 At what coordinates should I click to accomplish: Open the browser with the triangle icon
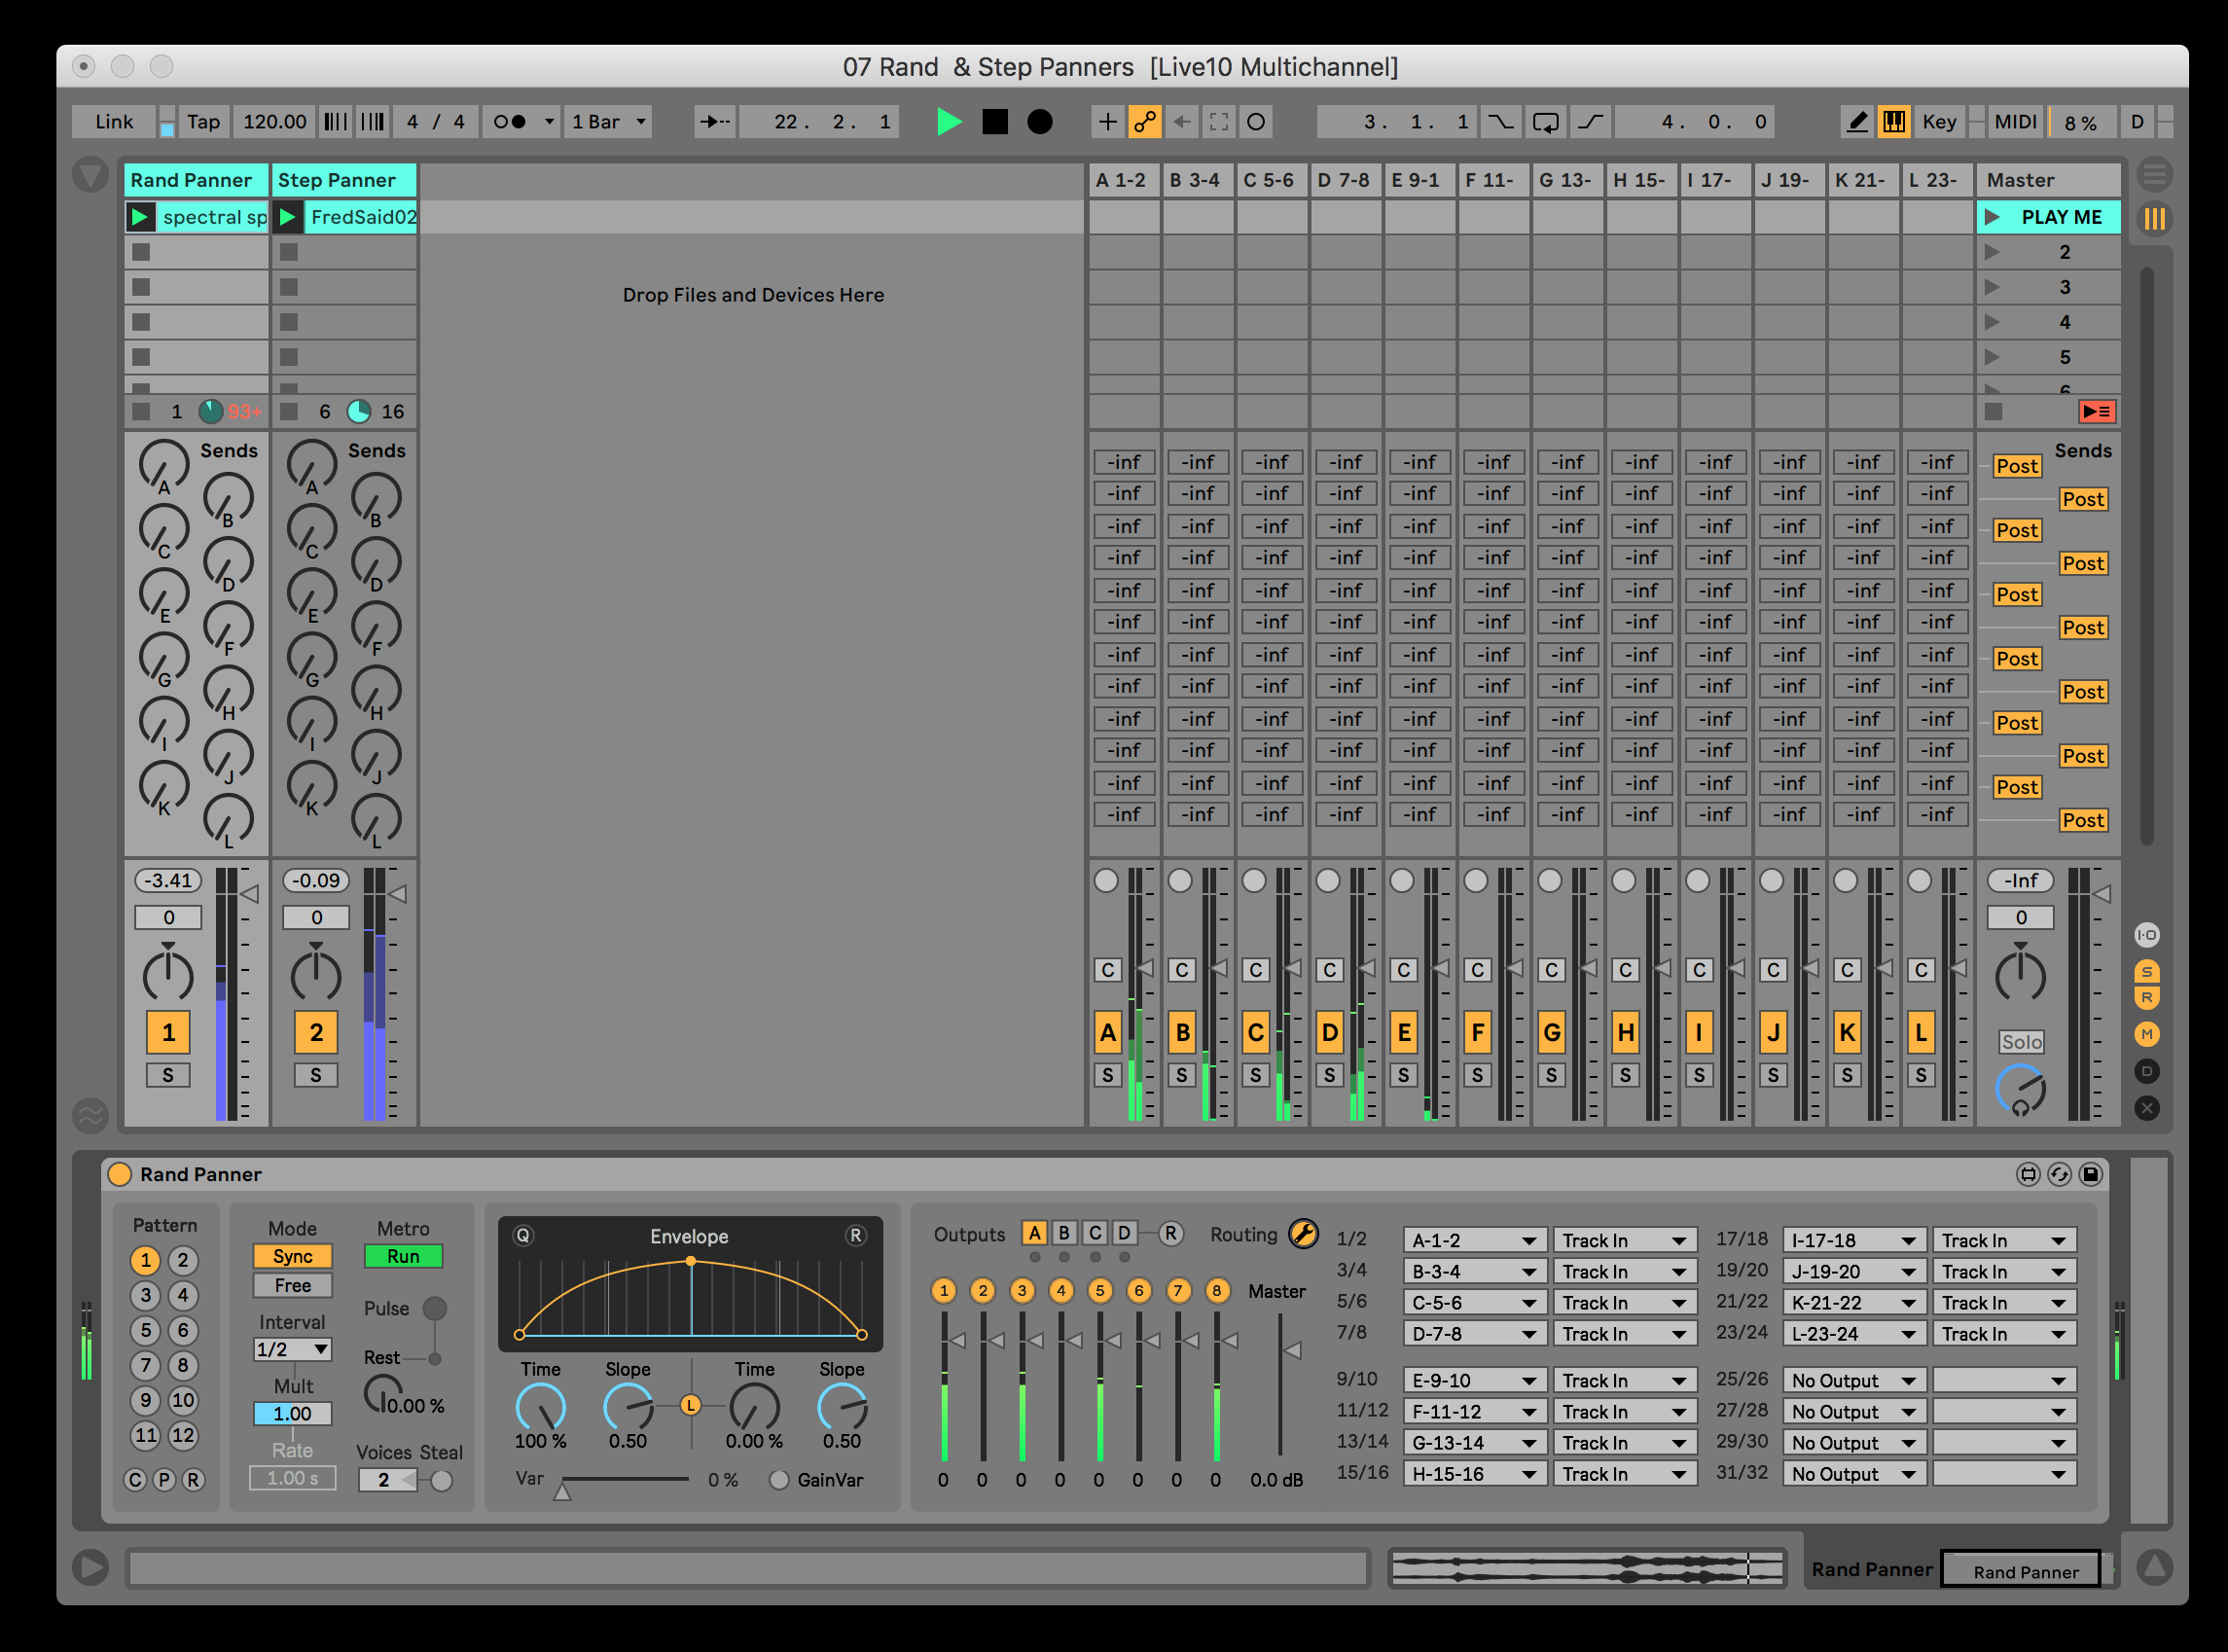(x=90, y=175)
